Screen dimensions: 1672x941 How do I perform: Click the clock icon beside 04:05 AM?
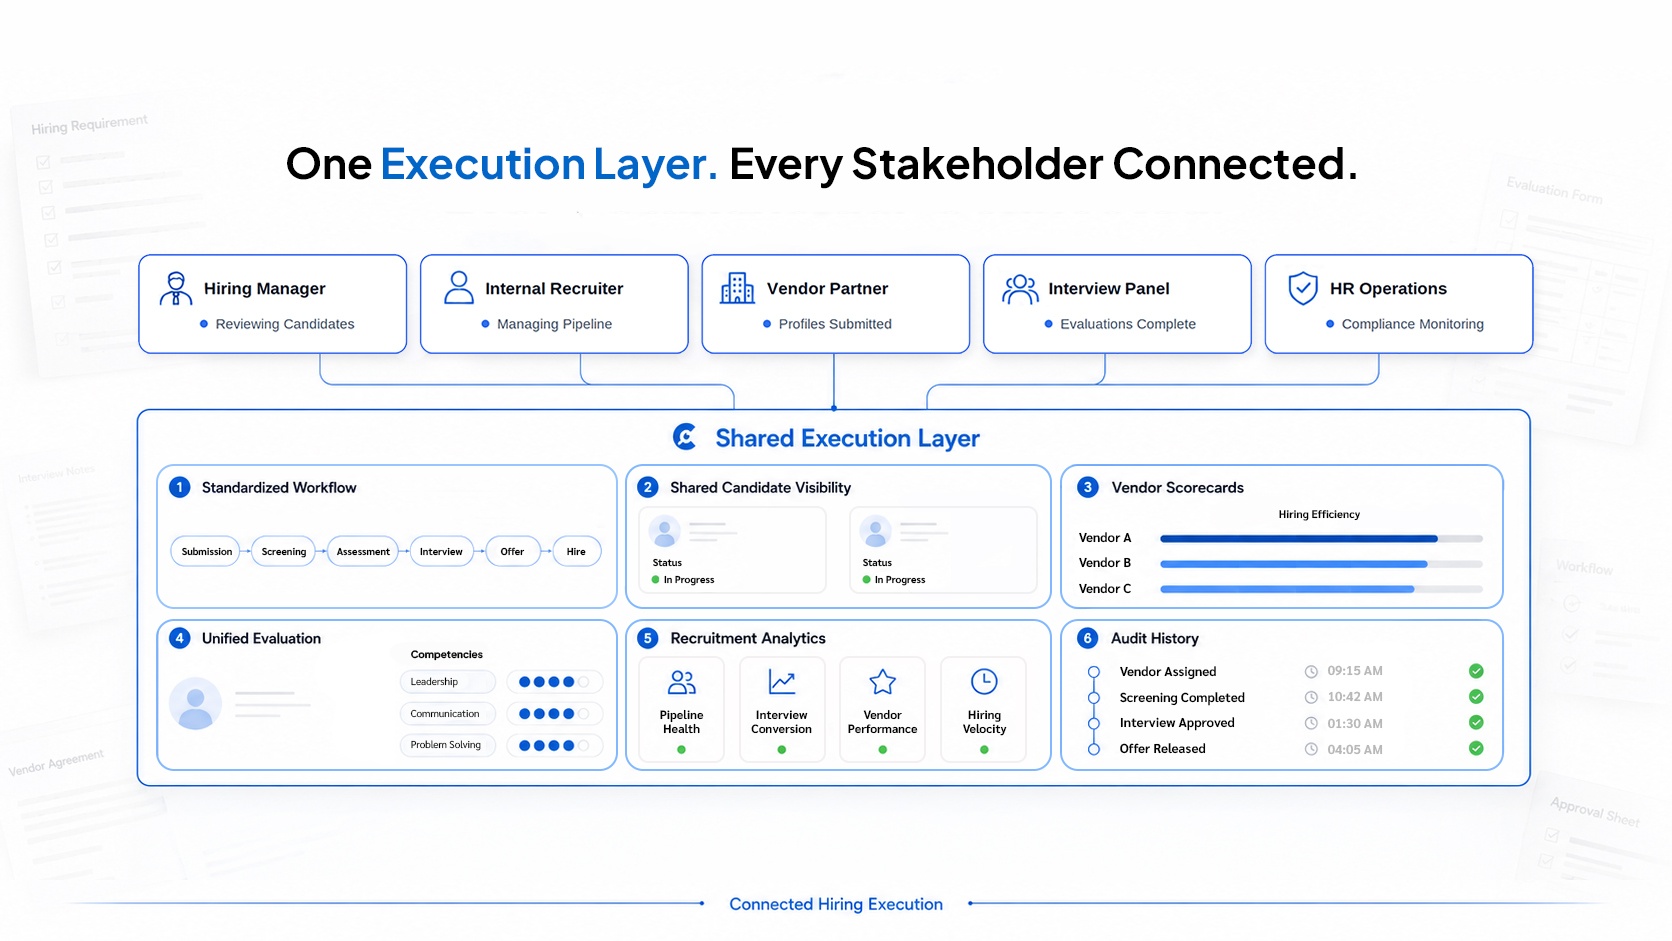coord(1311,749)
